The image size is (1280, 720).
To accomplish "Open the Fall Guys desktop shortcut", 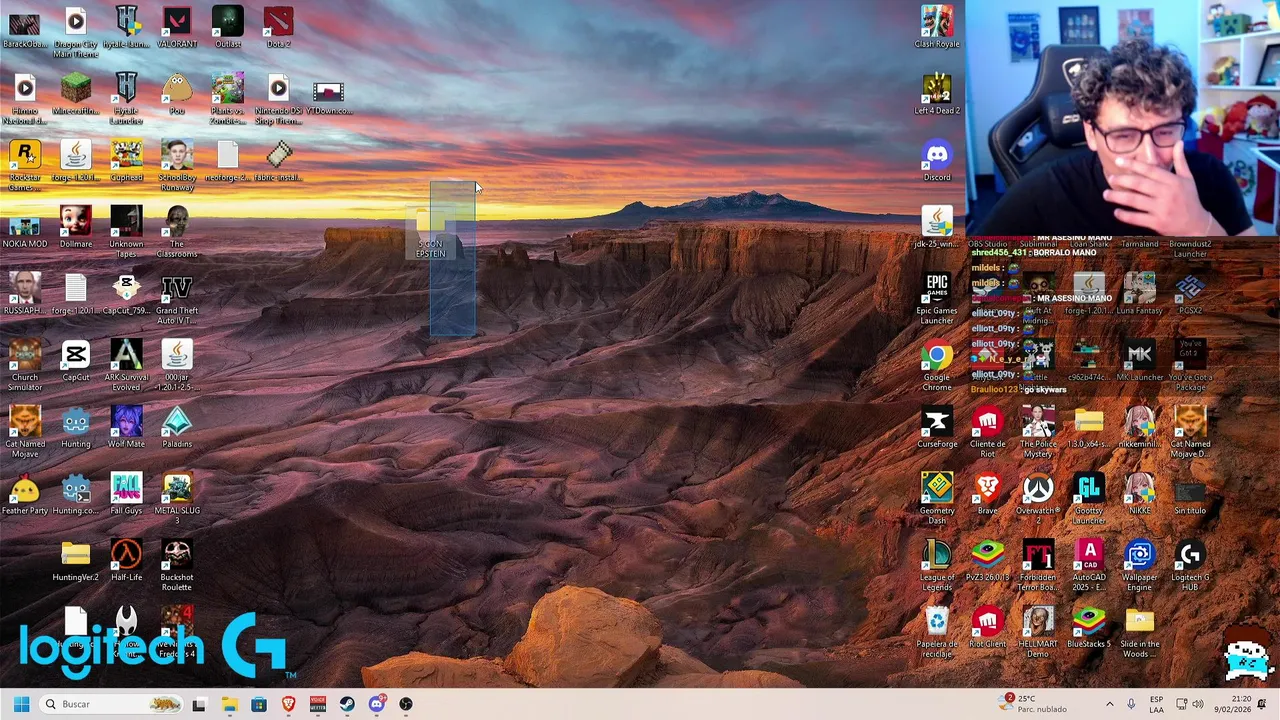I will (126, 494).
